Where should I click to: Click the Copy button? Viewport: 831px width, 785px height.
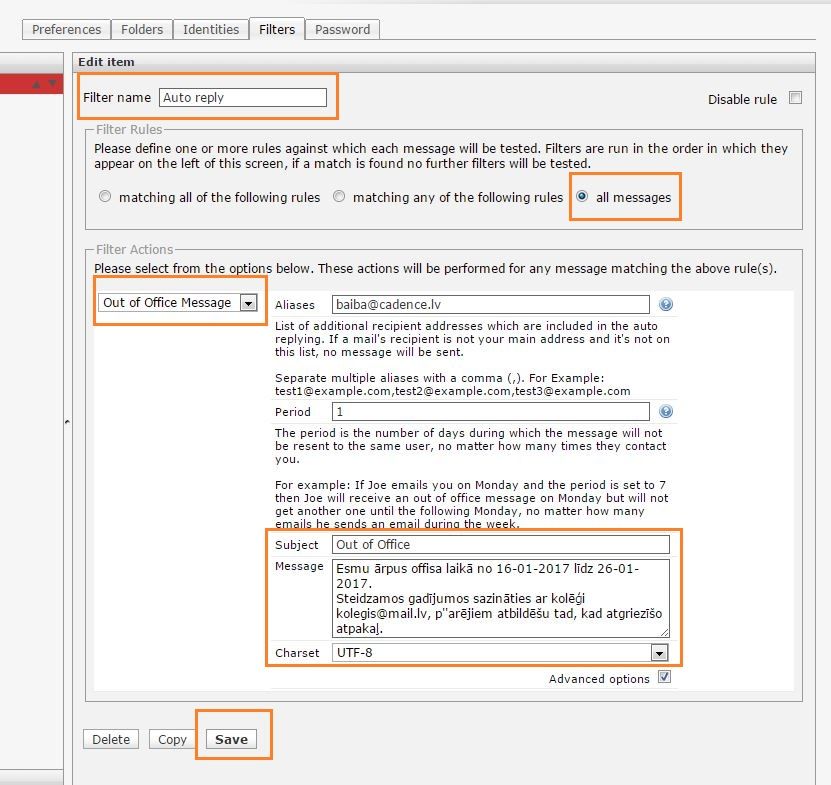(172, 739)
